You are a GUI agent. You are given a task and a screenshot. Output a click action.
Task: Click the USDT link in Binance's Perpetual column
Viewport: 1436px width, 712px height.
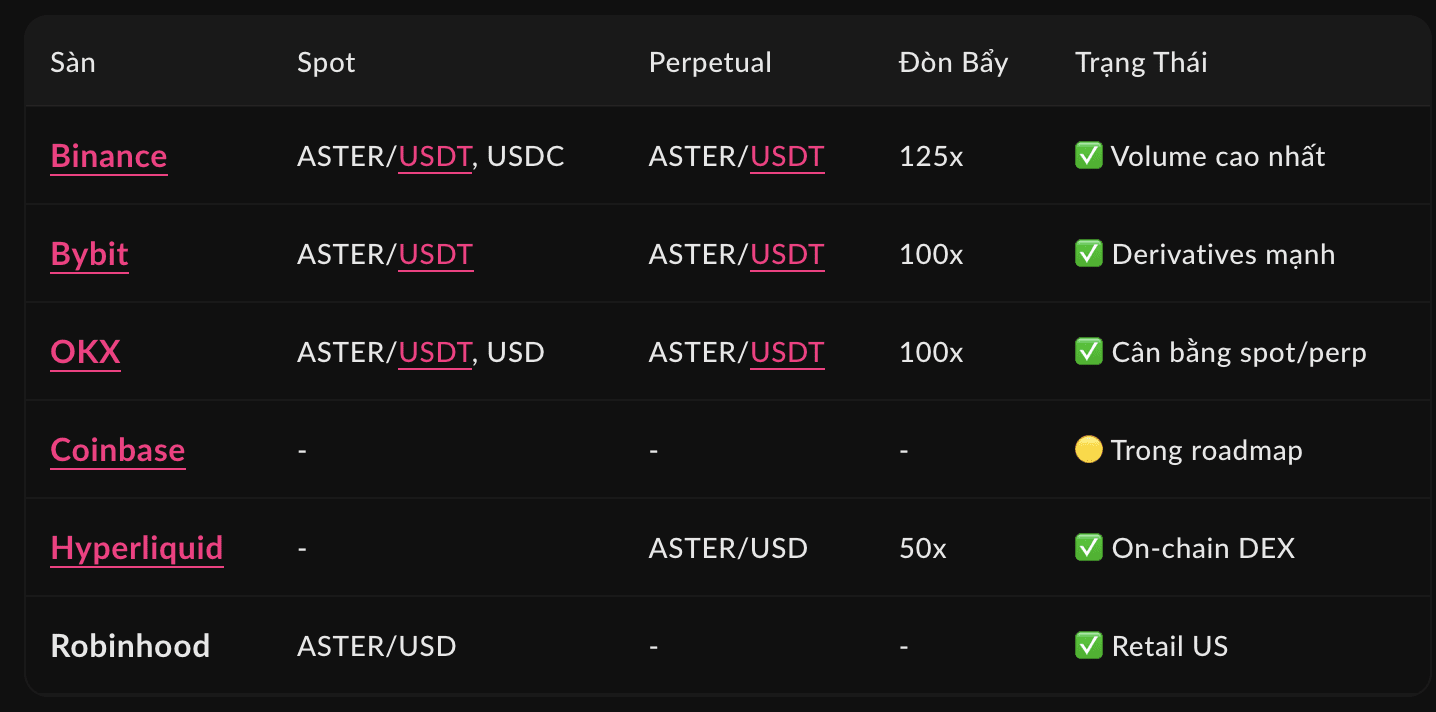point(787,156)
